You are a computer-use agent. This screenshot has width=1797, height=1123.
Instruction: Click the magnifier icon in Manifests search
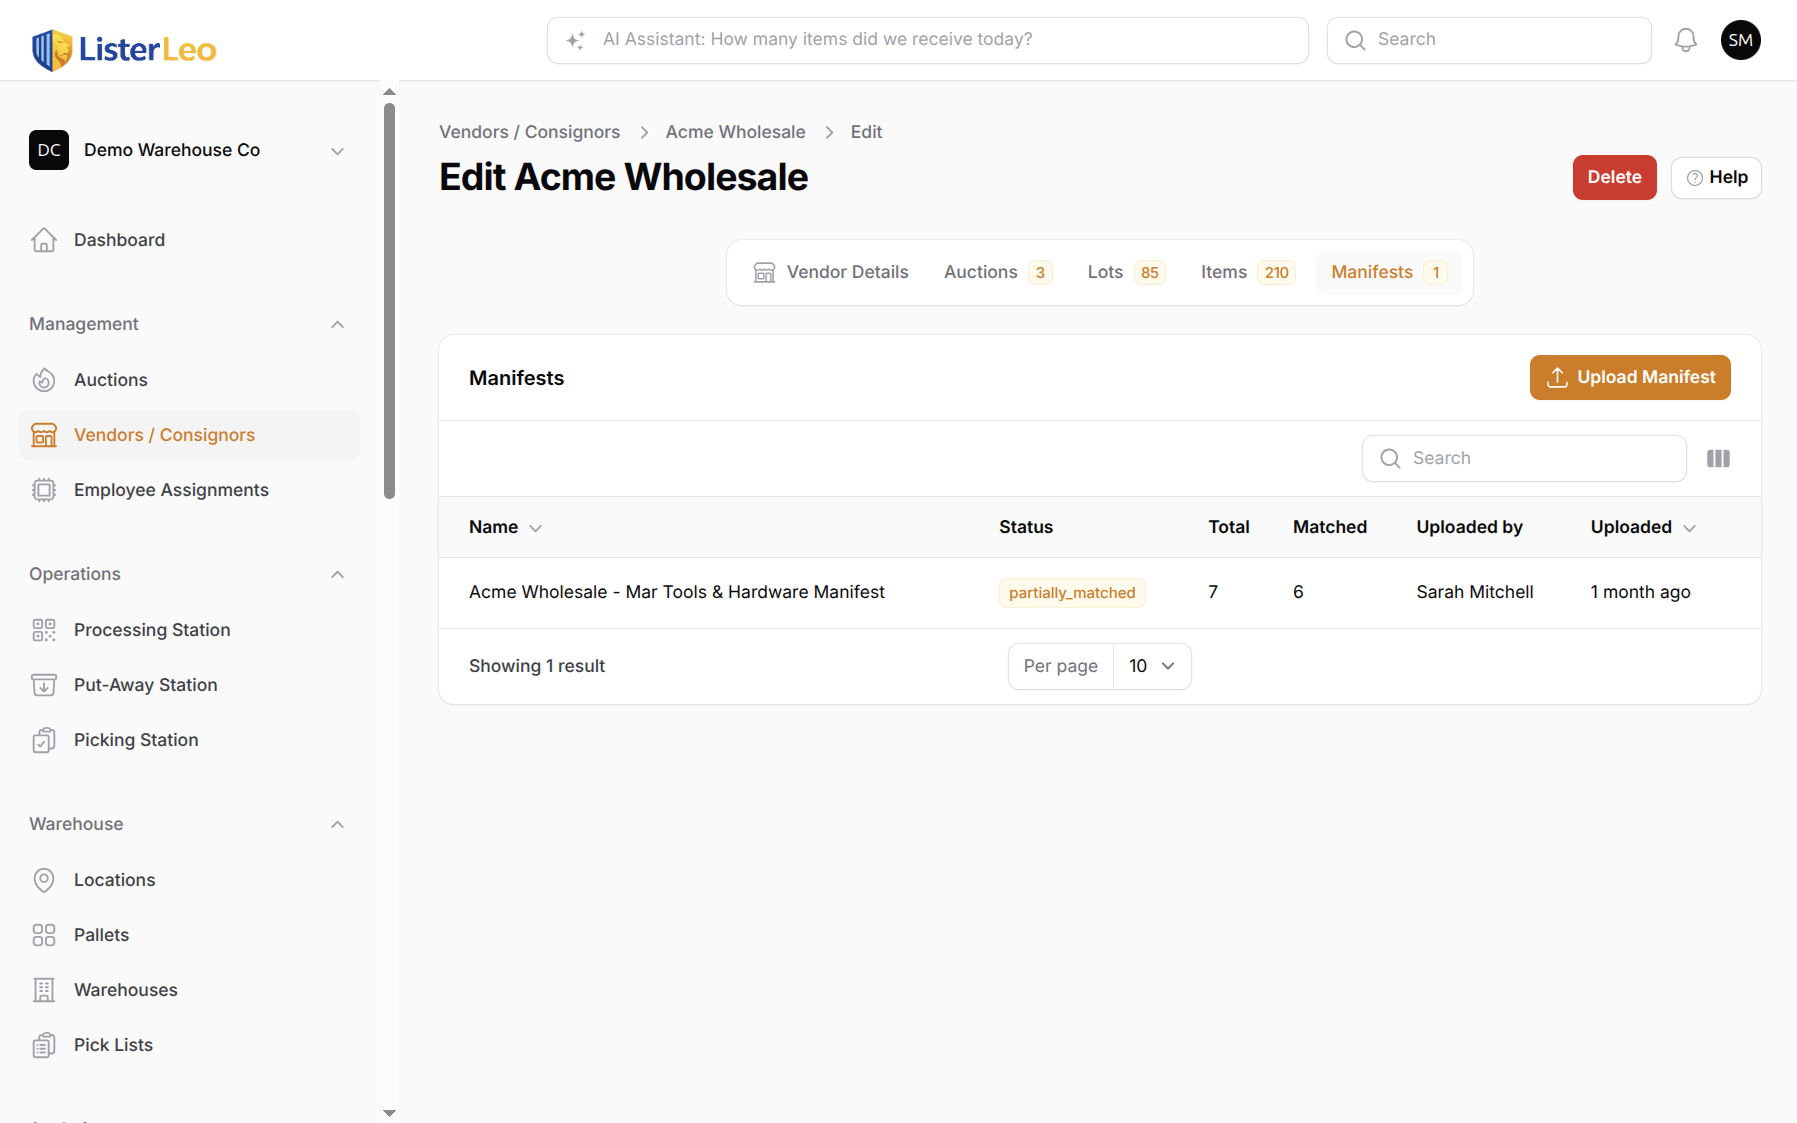(1390, 458)
